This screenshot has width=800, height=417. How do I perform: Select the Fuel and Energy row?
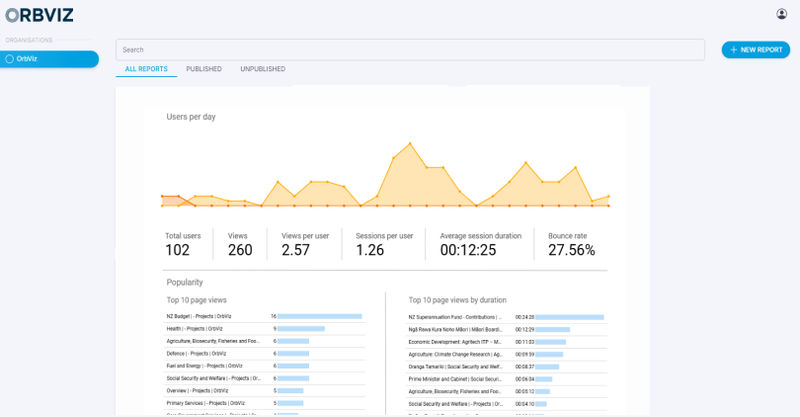tap(264, 366)
